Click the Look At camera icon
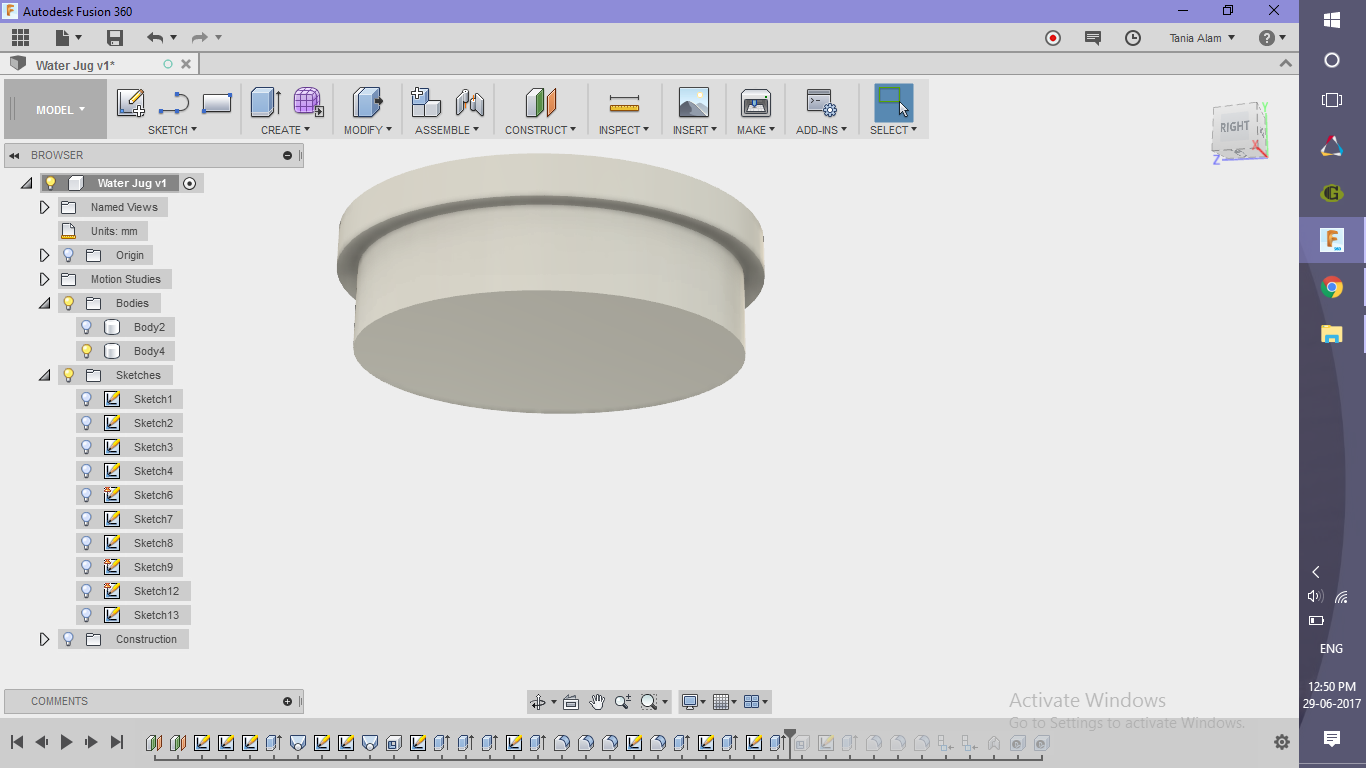 click(x=571, y=702)
